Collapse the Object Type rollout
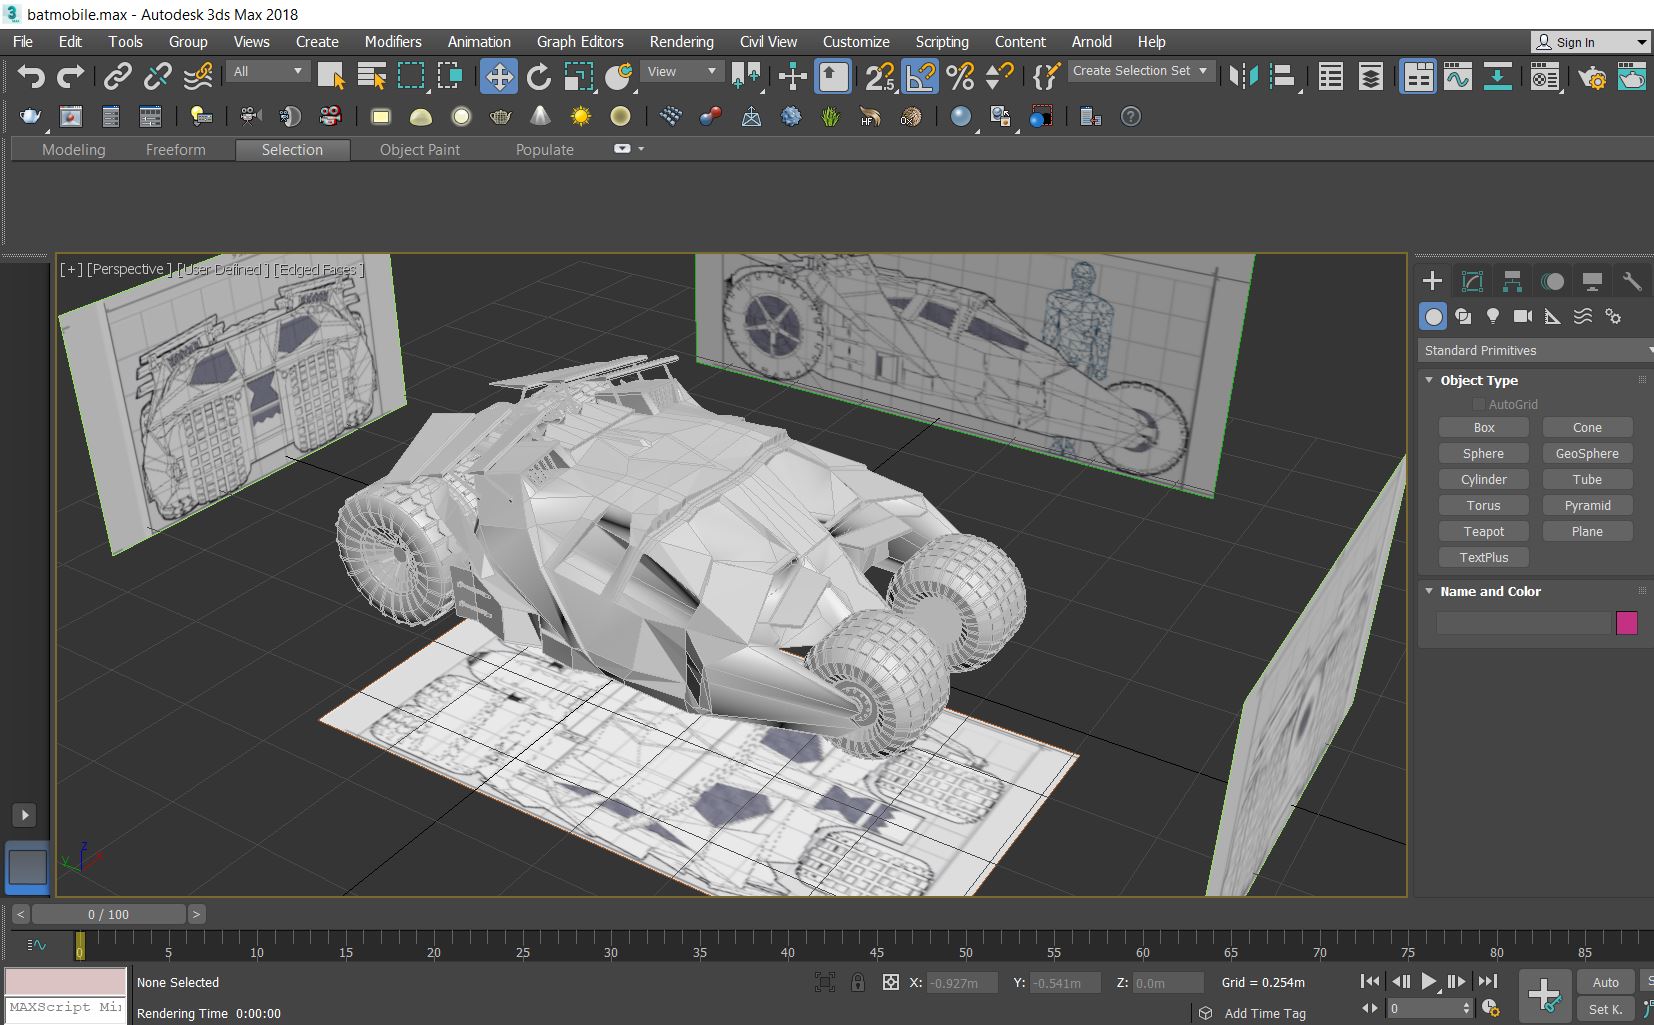 1429,380
